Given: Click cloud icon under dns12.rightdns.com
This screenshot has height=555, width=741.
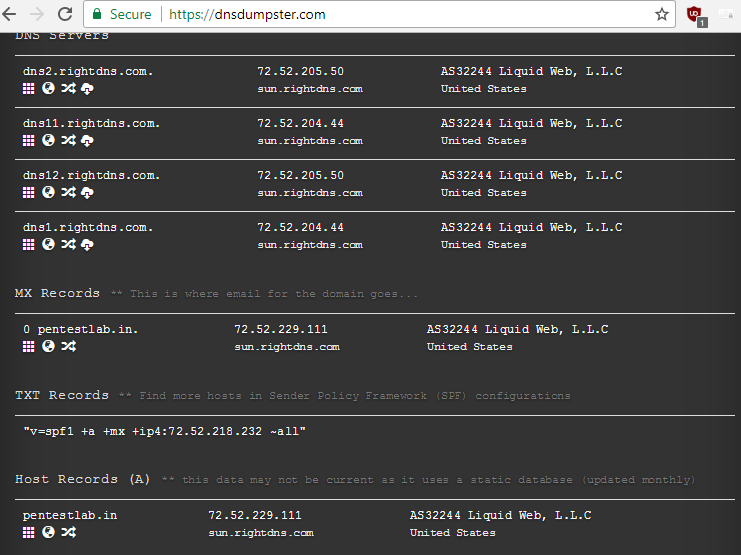Looking at the screenshot, I should (x=87, y=192).
